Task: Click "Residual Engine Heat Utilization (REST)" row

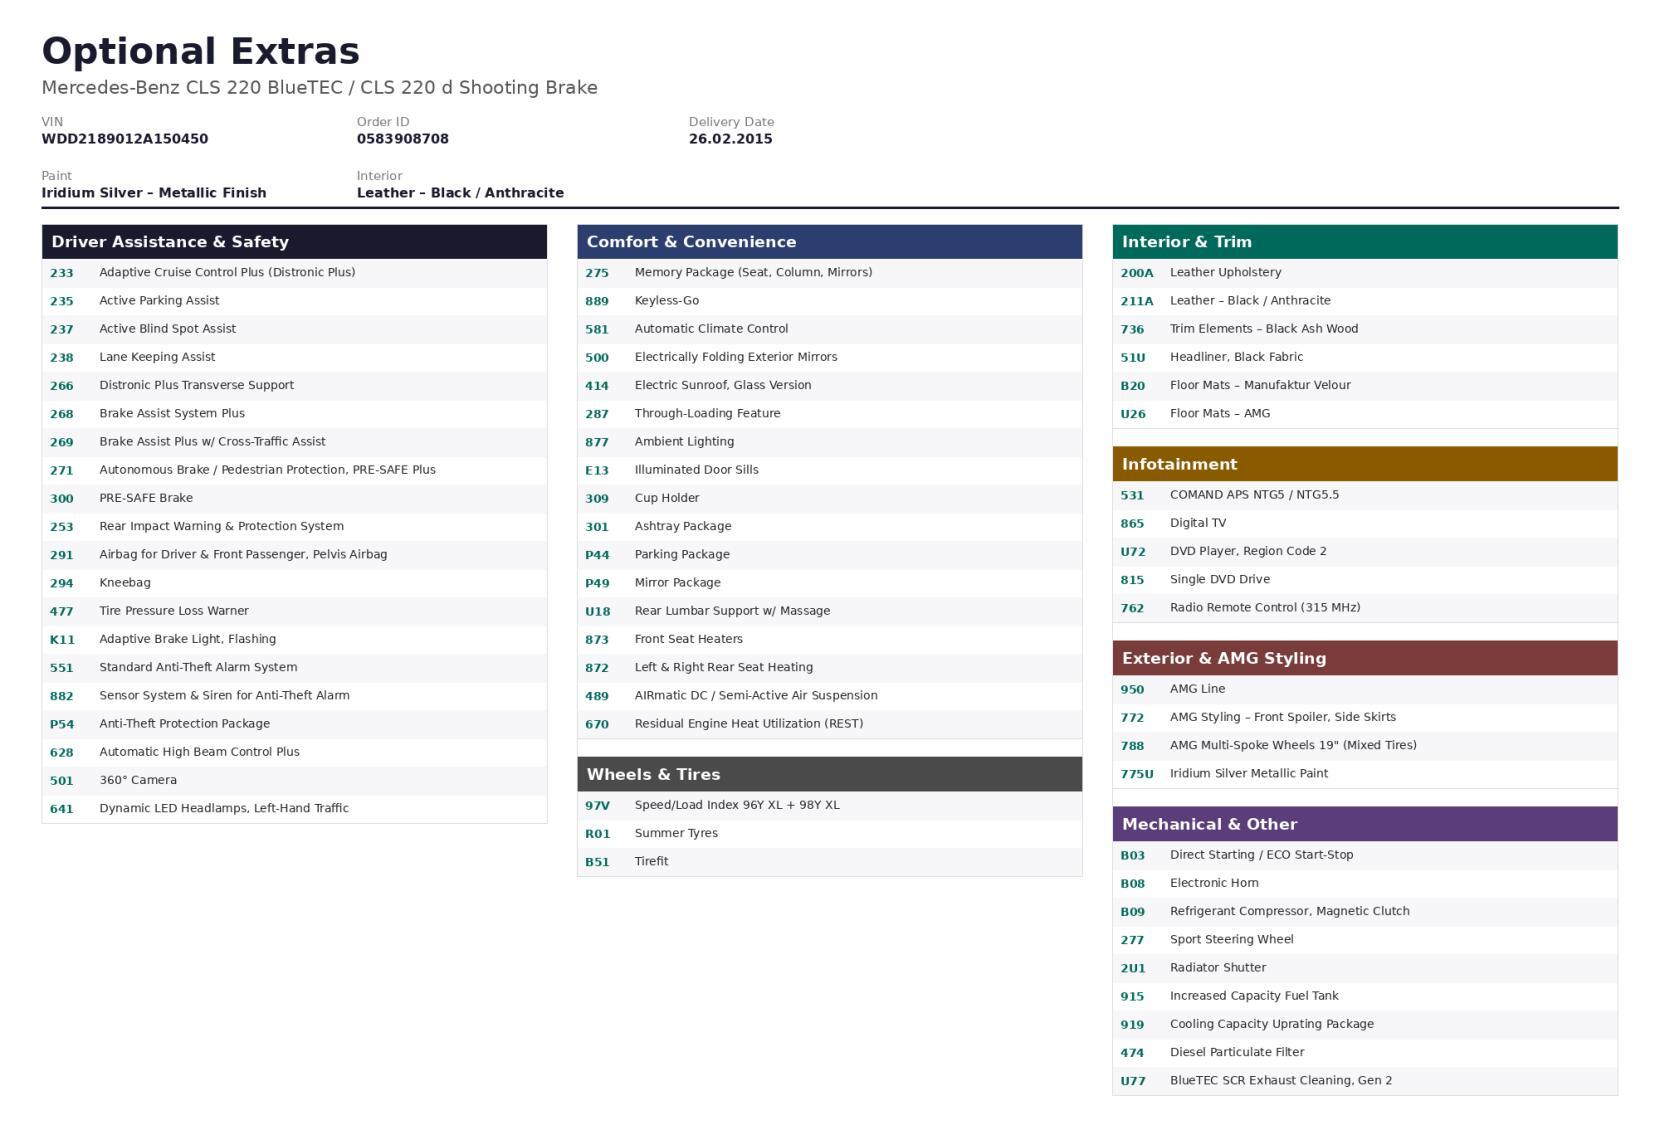Action: pyautogui.click(x=829, y=724)
